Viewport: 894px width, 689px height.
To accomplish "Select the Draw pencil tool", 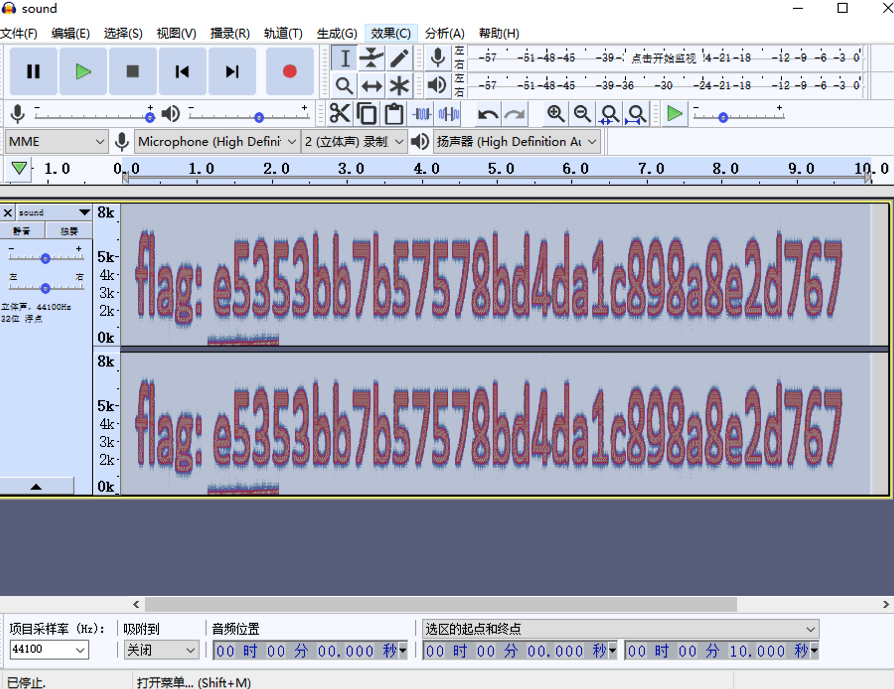I will pyautogui.click(x=399, y=58).
